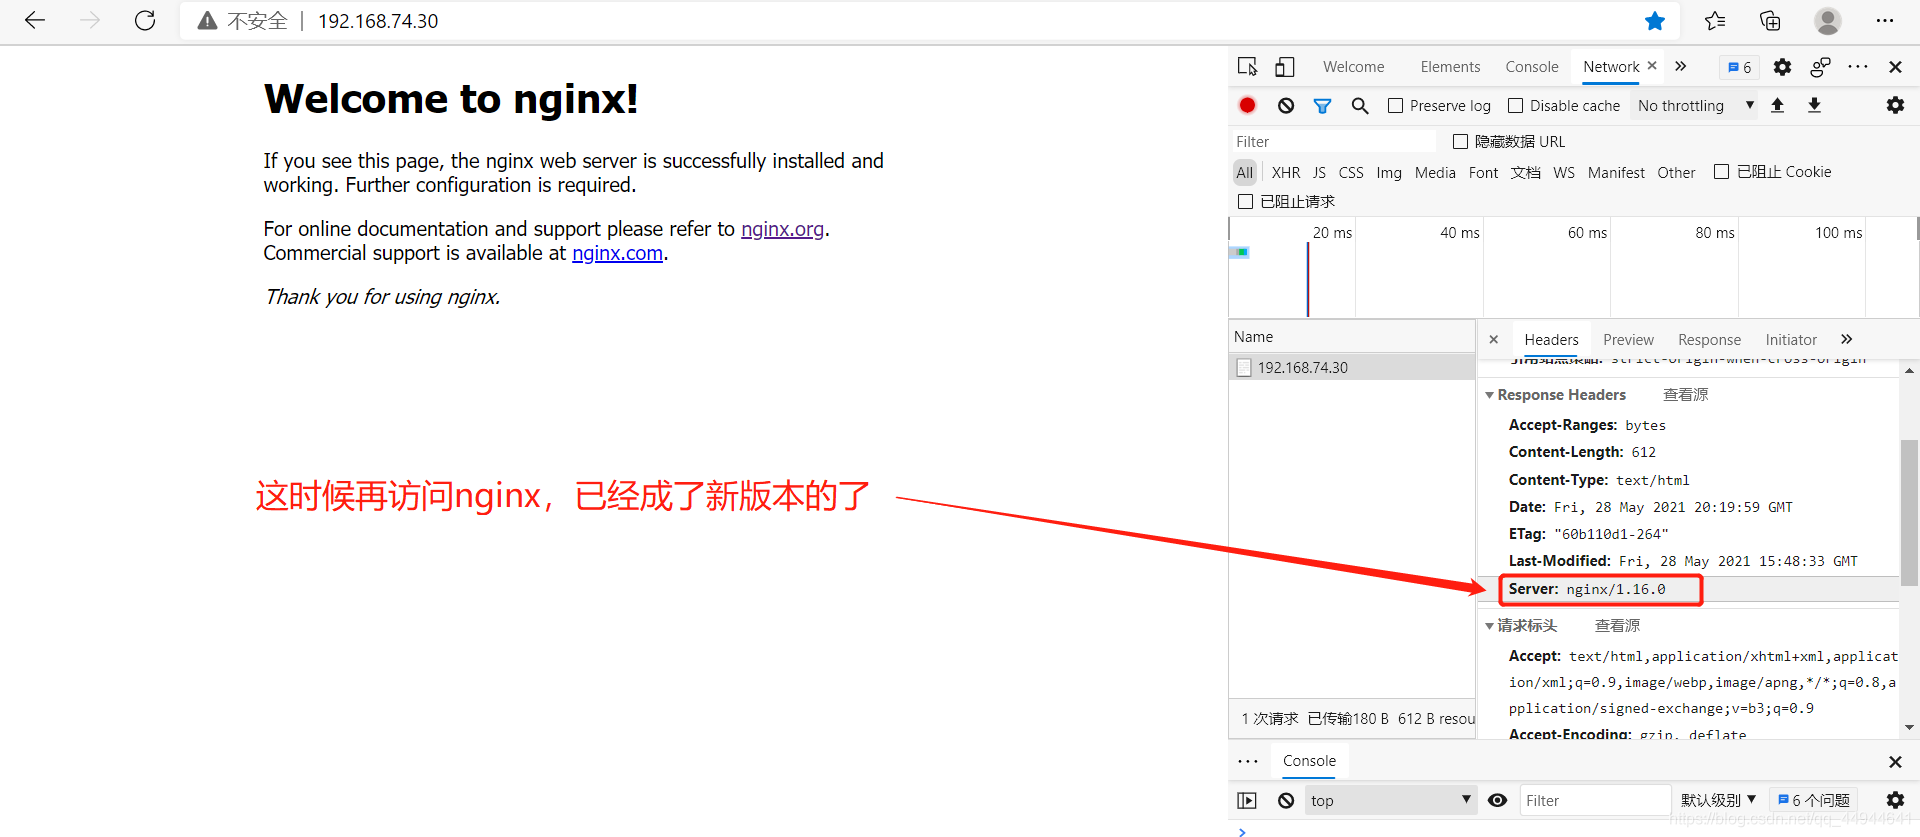Open the DevTools experiments feedback icon
The height and width of the screenshot is (837, 1920).
[x=1820, y=67]
